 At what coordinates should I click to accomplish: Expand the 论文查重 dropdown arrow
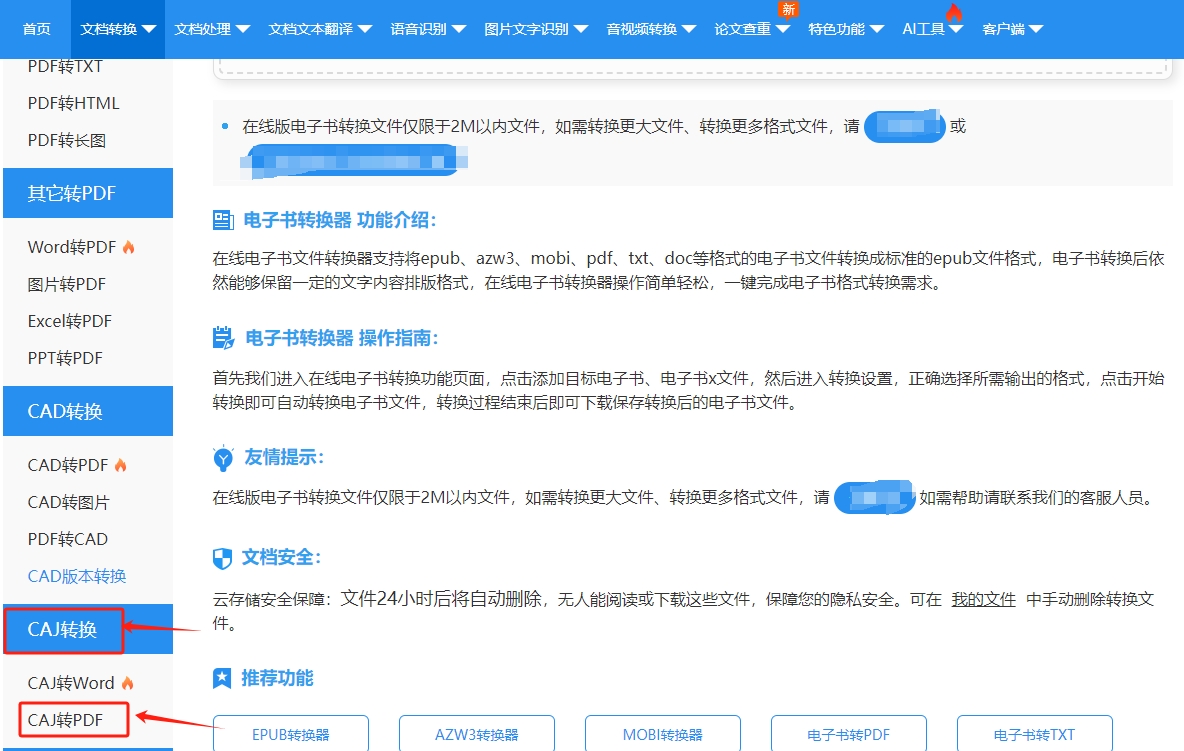(x=782, y=29)
